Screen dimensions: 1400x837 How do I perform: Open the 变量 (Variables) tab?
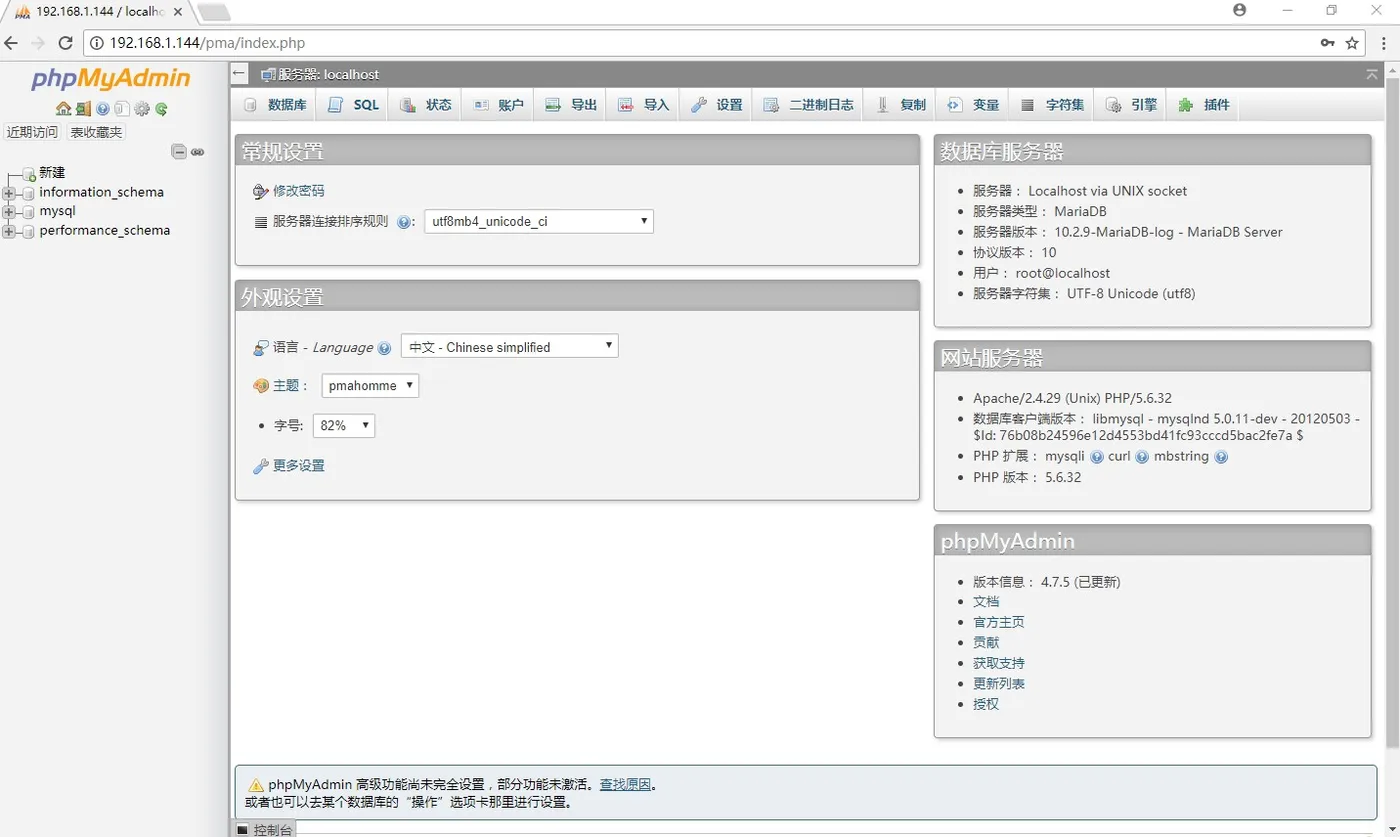973,105
